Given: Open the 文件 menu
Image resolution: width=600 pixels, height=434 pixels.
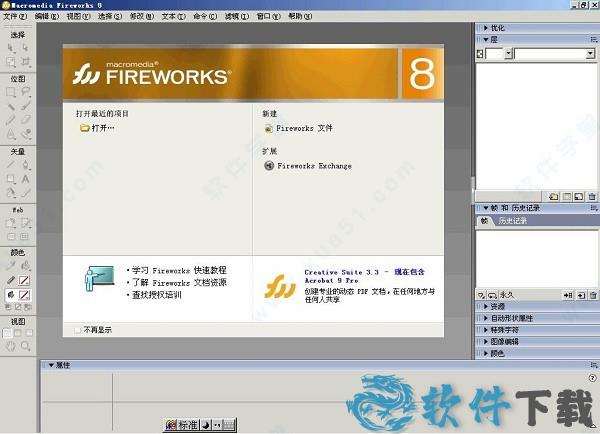Looking at the screenshot, I should [15, 17].
